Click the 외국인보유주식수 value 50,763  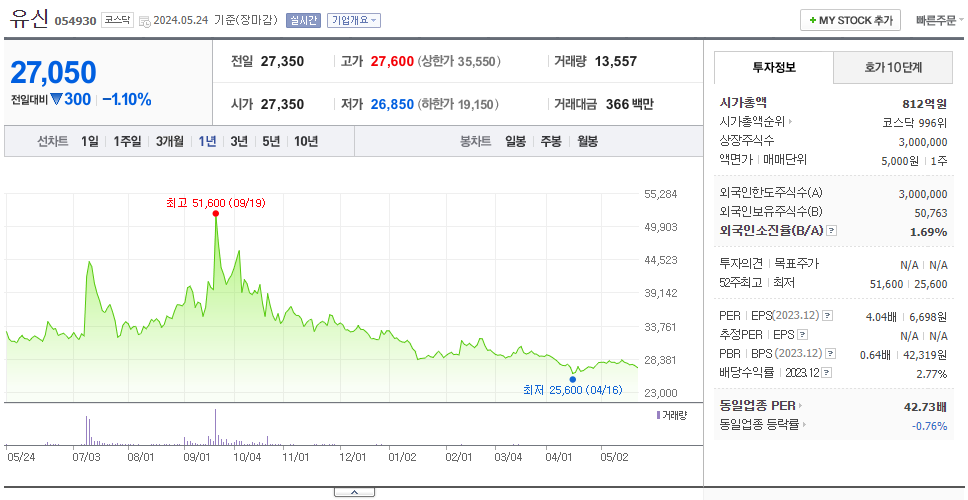coord(930,213)
